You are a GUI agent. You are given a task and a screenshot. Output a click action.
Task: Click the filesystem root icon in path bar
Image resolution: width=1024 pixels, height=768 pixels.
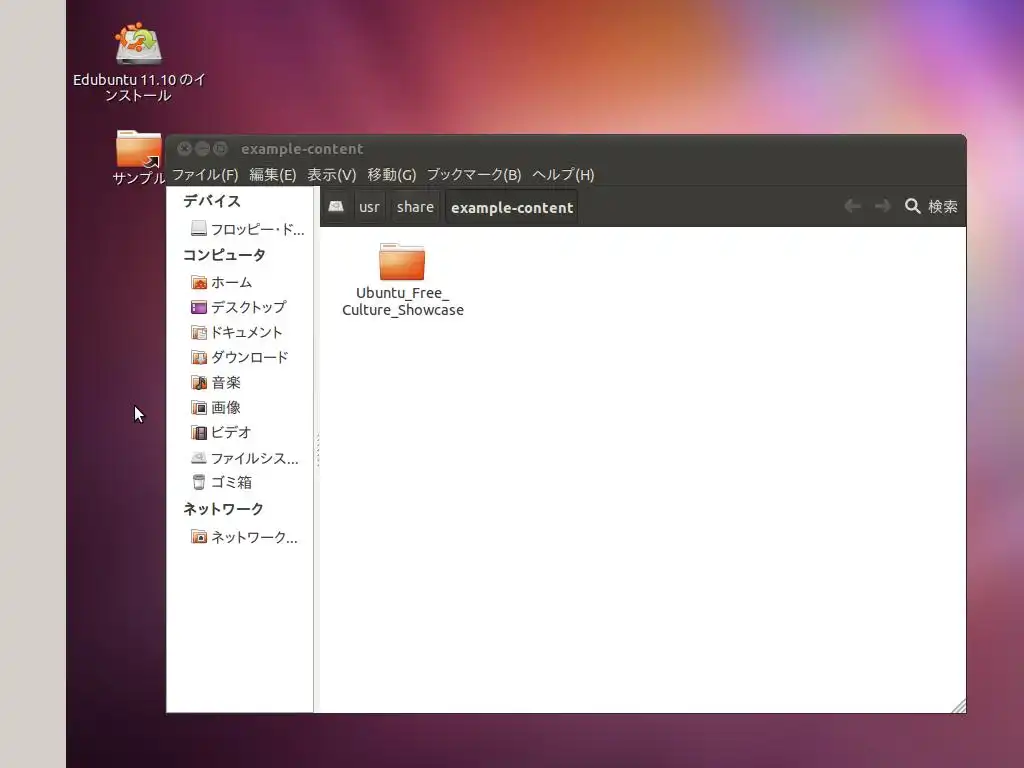tap(336, 207)
